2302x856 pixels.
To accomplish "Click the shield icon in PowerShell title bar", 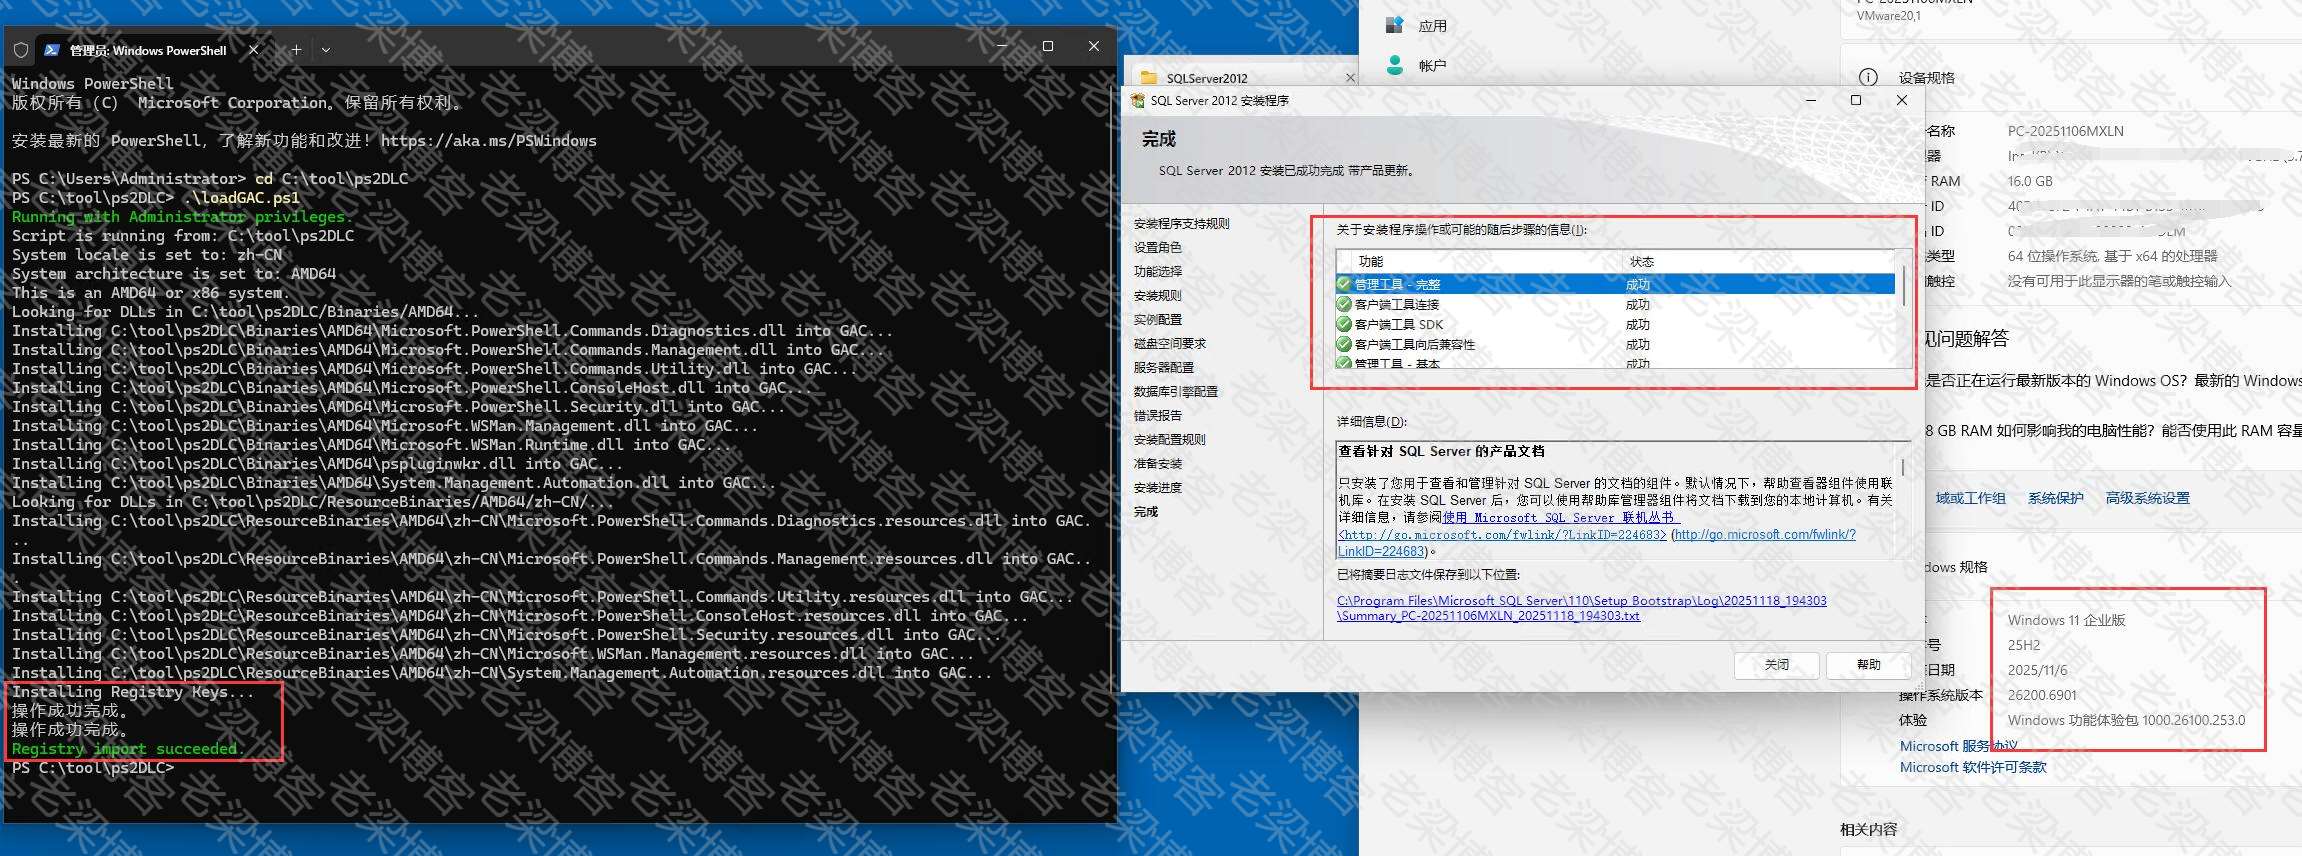I will [x=21, y=50].
